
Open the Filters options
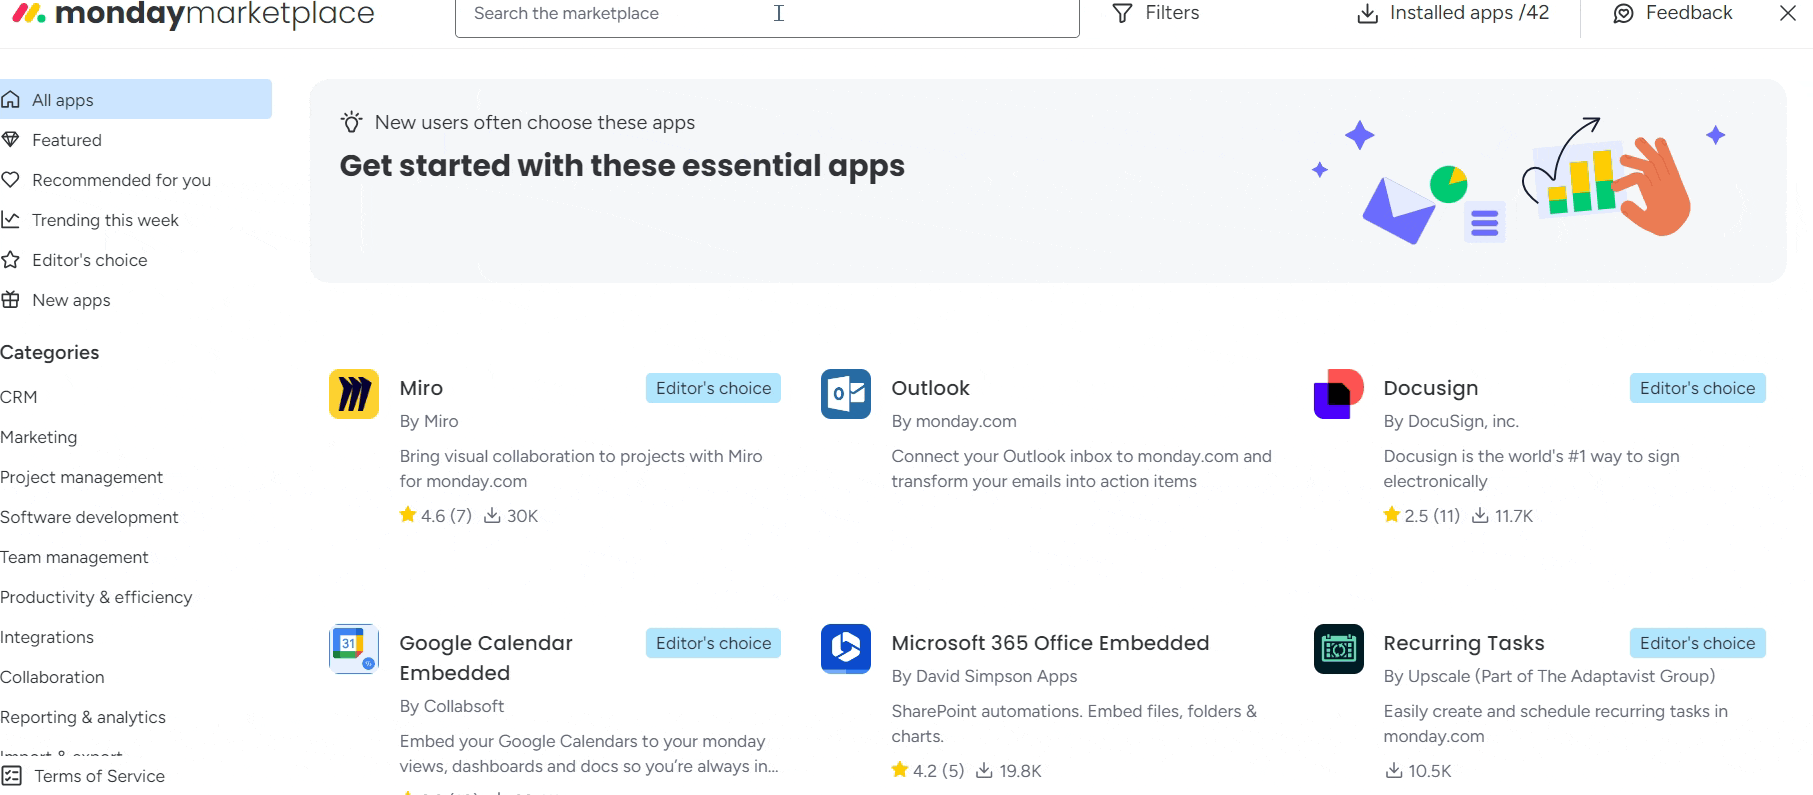coord(1156,13)
